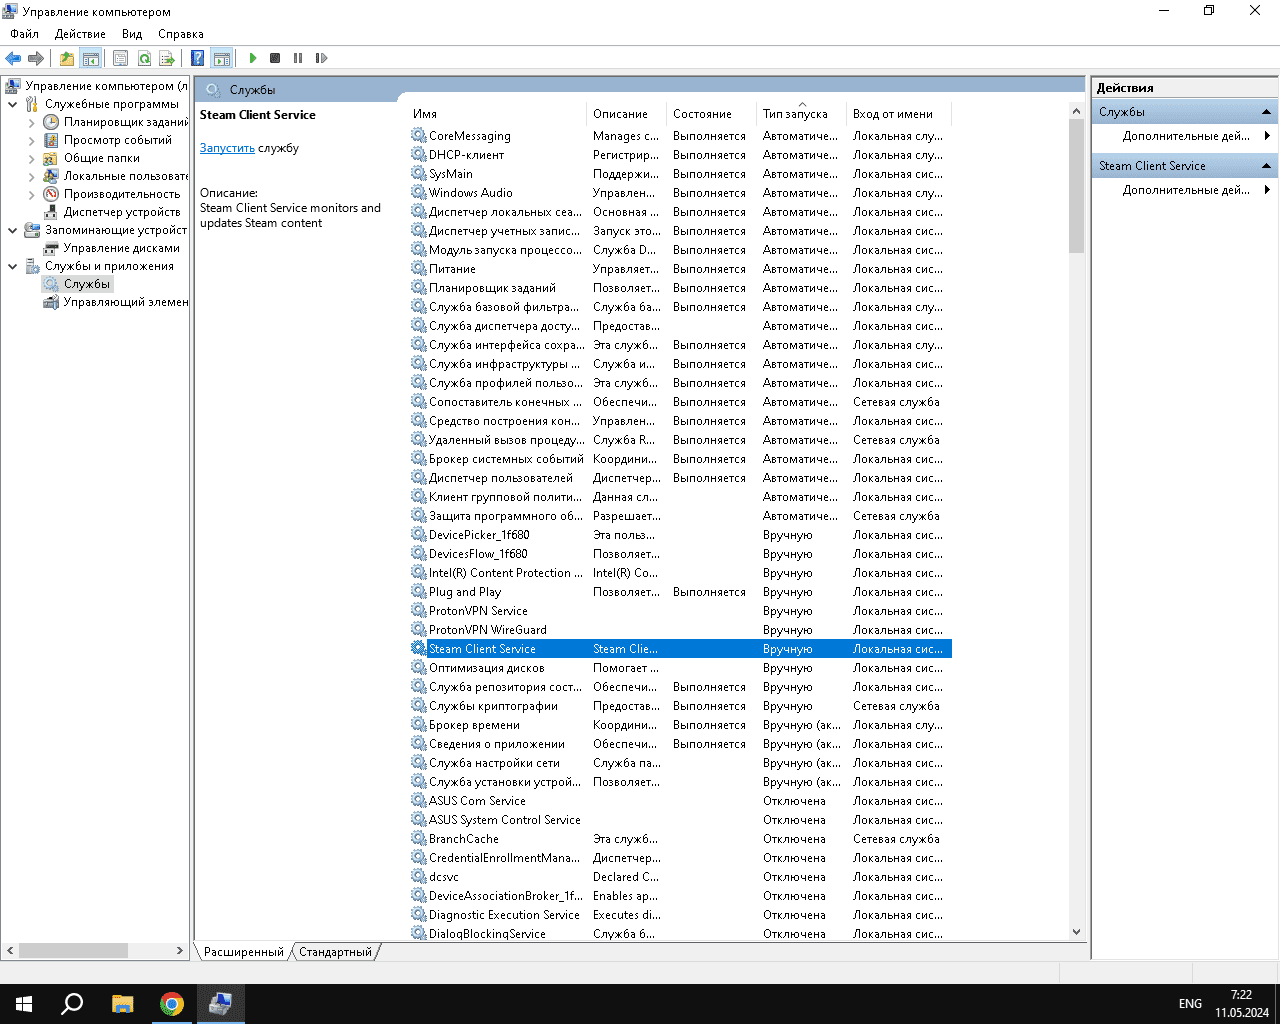The image size is (1280, 1024).
Task: Toggle the Show/Hide Console Tree toolbar button
Action: pyautogui.click(x=91, y=58)
